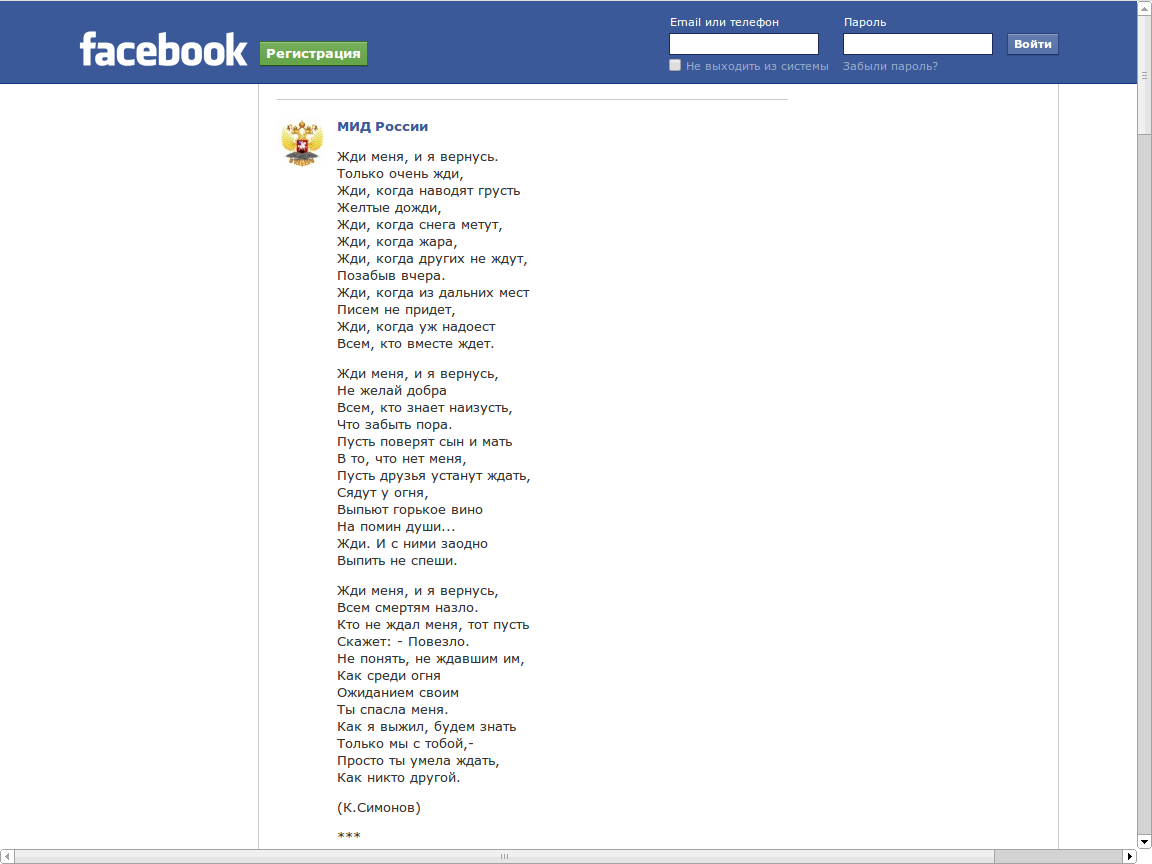Image resolution: width=1152 pixels, height=864 pixels.
Task: Click the Войти login button
Action: pyautogui.click(x=1032, y=44)
